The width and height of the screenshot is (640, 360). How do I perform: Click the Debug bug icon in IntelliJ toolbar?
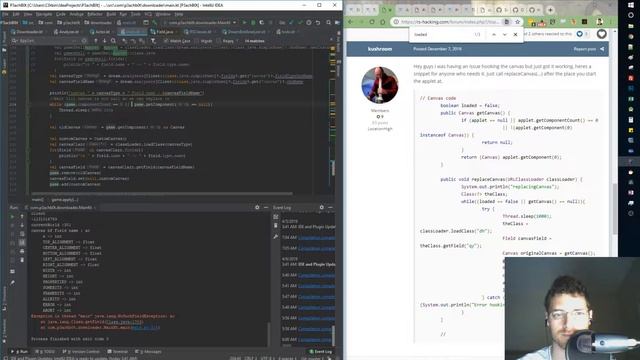pyautogui.click(x=253, y=23)
